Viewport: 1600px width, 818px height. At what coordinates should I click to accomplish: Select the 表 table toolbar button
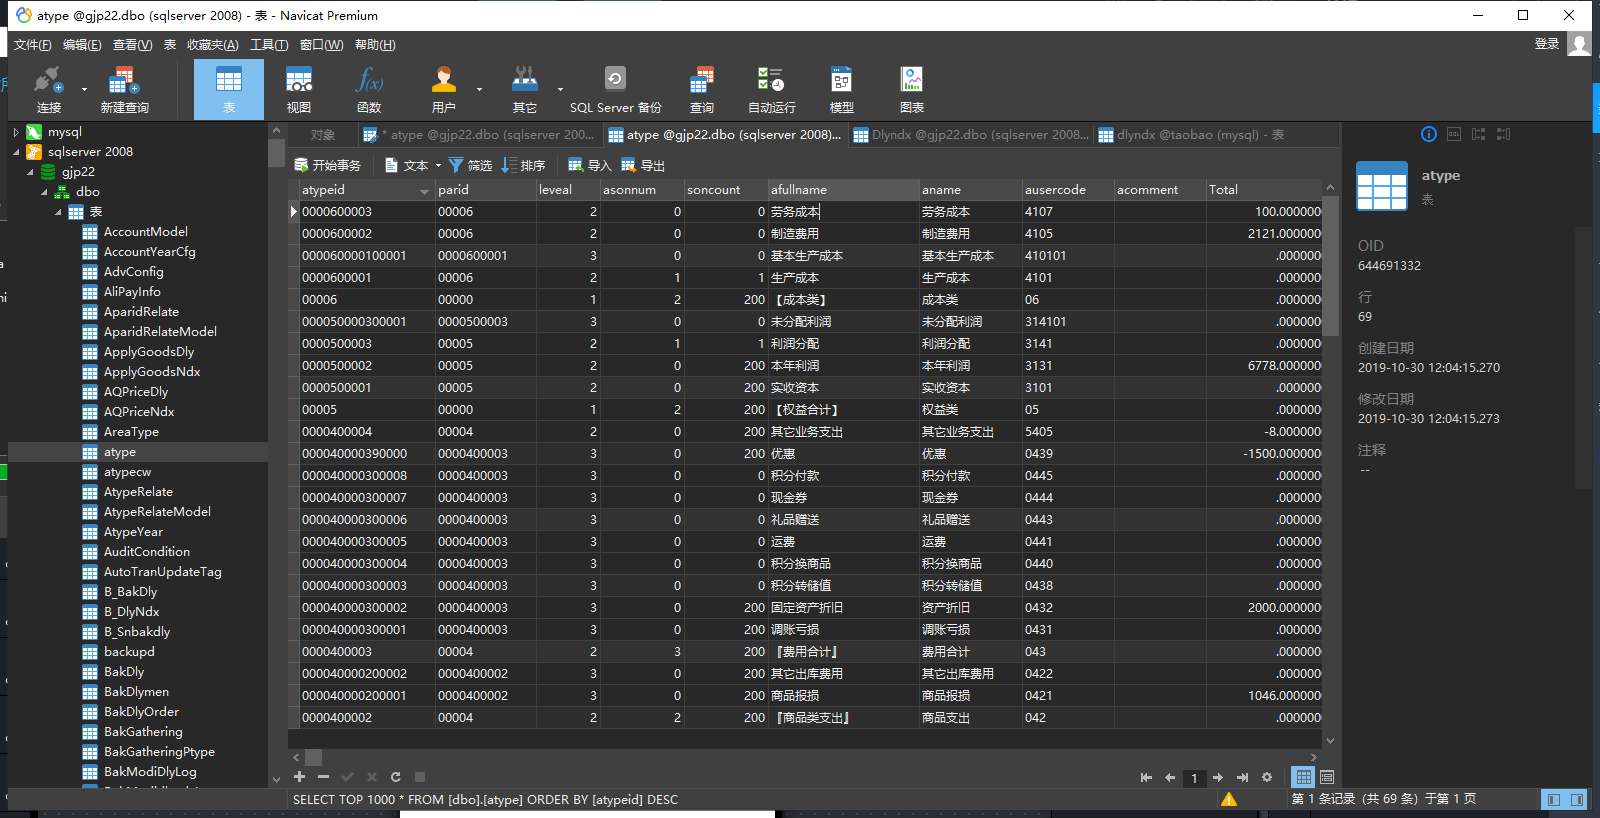click(x=229, y=89)
